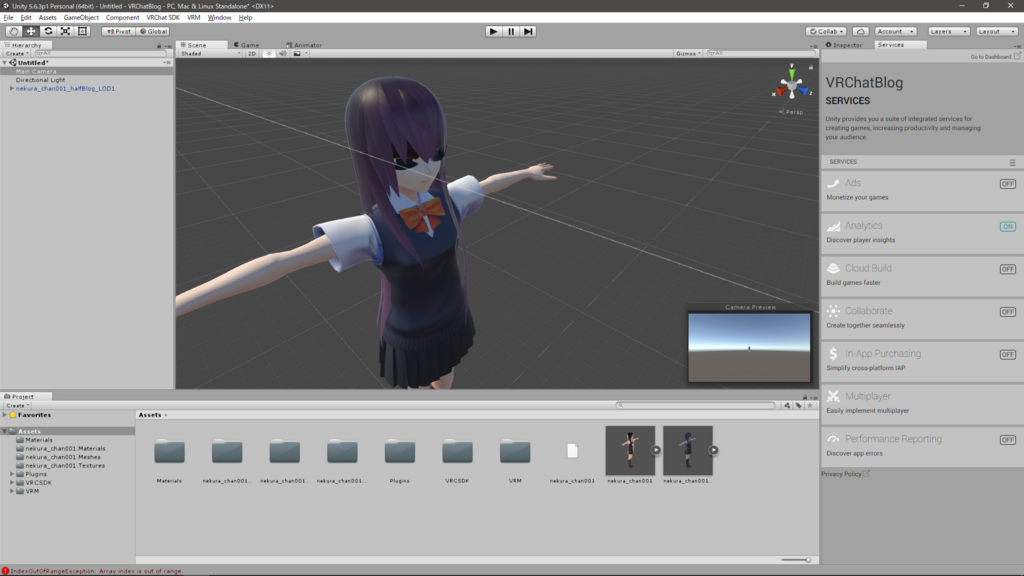Open the Layers dropdown
This screenshot has width=1024, height=576.
(948, 31)
